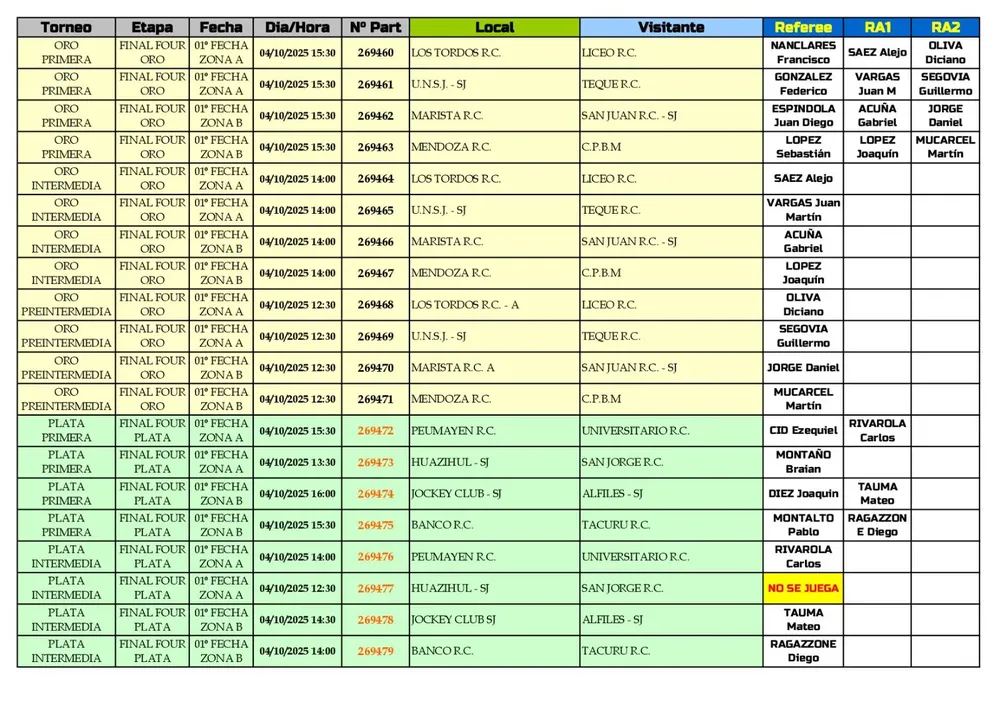
Task: Select the green Local column header
Action: pos(494,28)
